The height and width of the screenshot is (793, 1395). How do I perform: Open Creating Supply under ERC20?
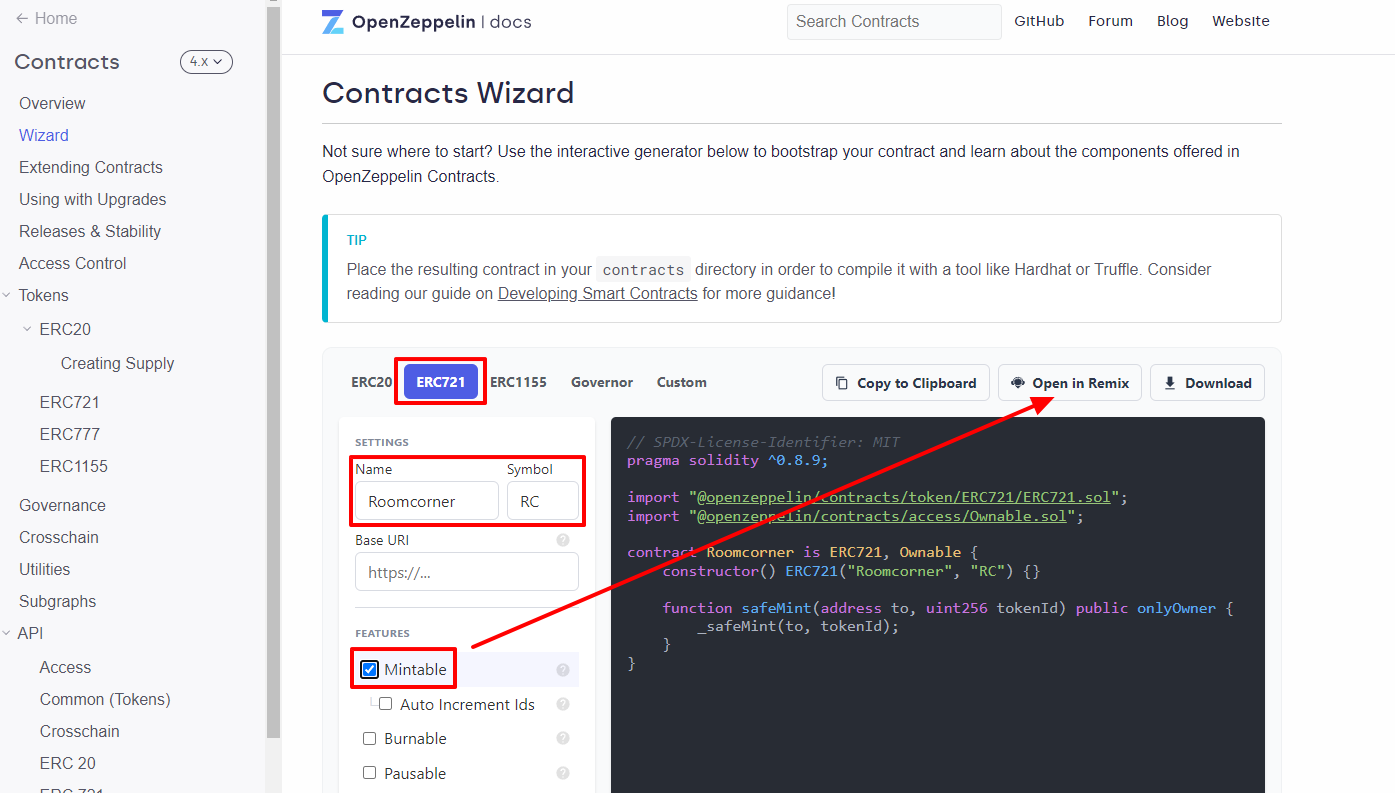[117, 363]
